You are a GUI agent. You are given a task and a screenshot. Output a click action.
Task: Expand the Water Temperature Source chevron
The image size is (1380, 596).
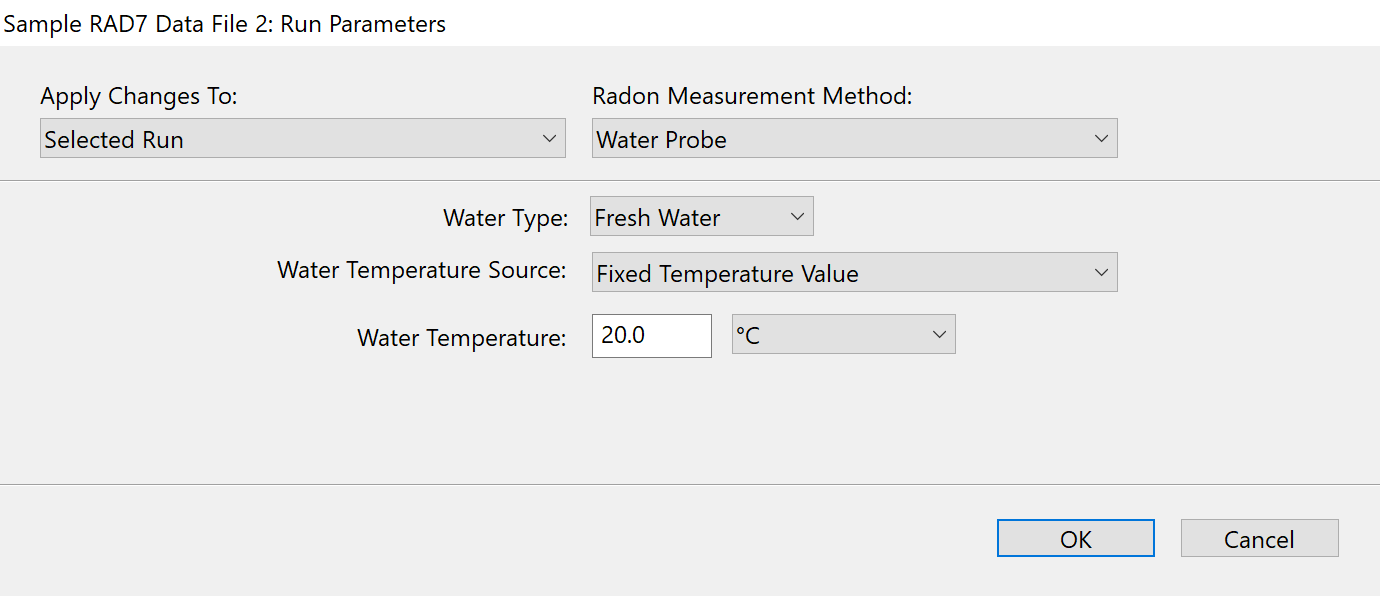click(x=1100, y=273)
